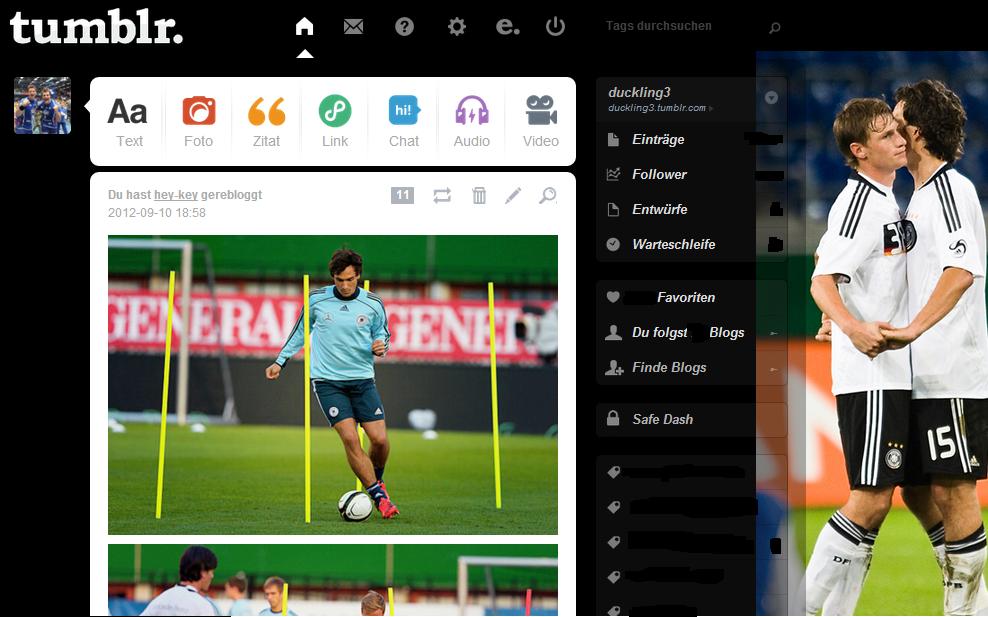Click the trash delete icon on post

pos(479,195)
